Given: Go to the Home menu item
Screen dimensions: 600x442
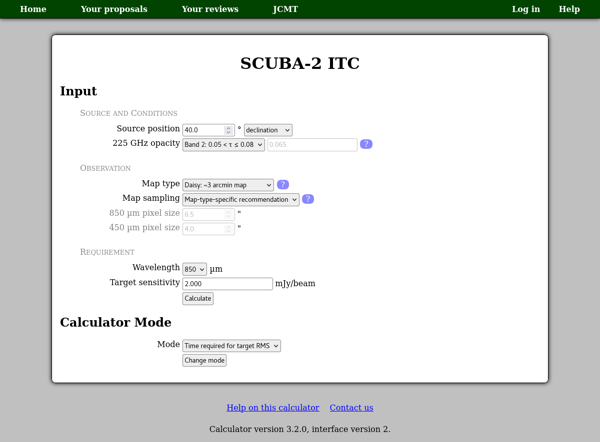Looking at the screenshot, I should pos(33,9).
